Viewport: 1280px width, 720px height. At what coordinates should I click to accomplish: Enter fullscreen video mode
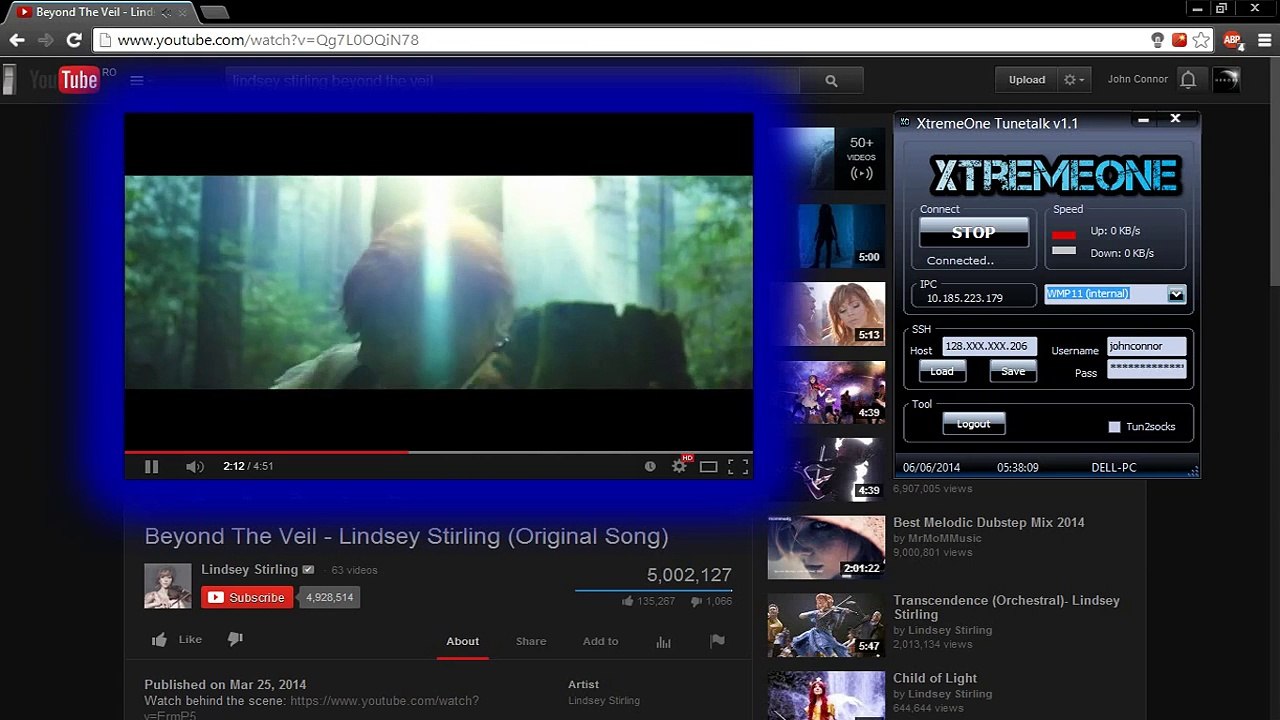tap(738, 466)
